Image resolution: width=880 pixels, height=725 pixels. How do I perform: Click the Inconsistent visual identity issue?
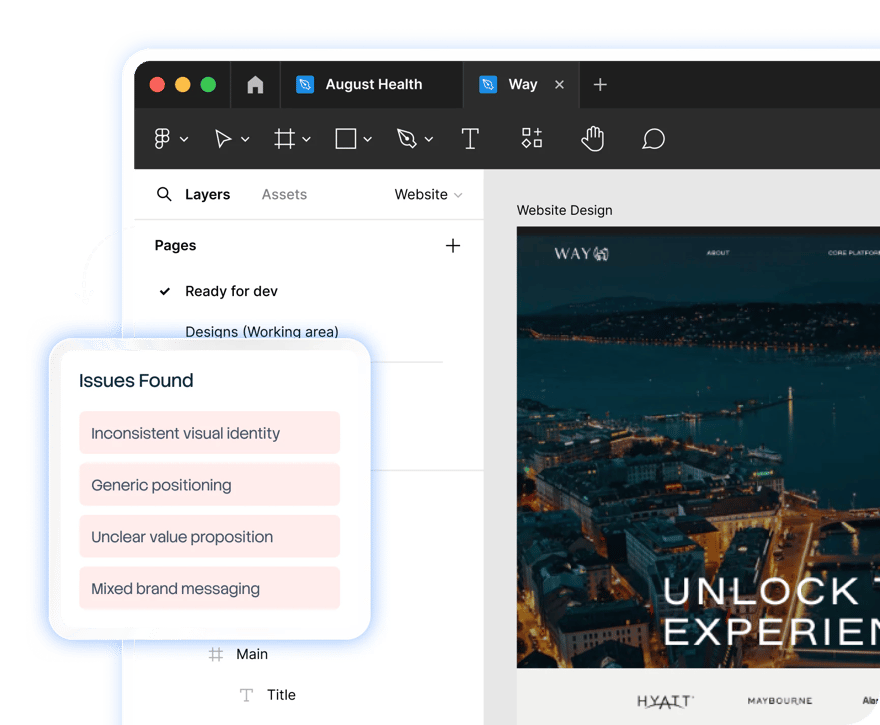tap(209, 433)
